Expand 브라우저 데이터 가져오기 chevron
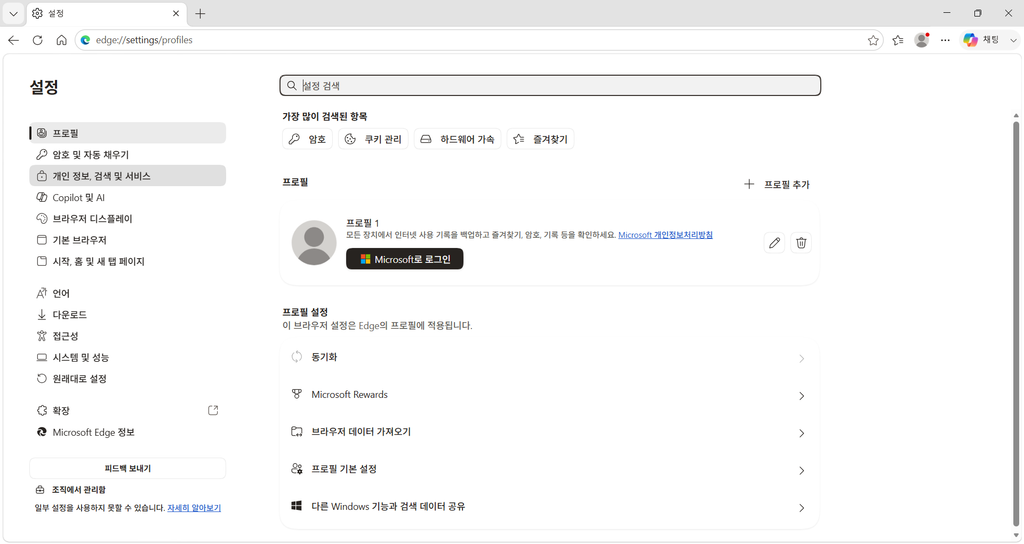Screen dimensions: 1024x544 (x=801, y=433)
